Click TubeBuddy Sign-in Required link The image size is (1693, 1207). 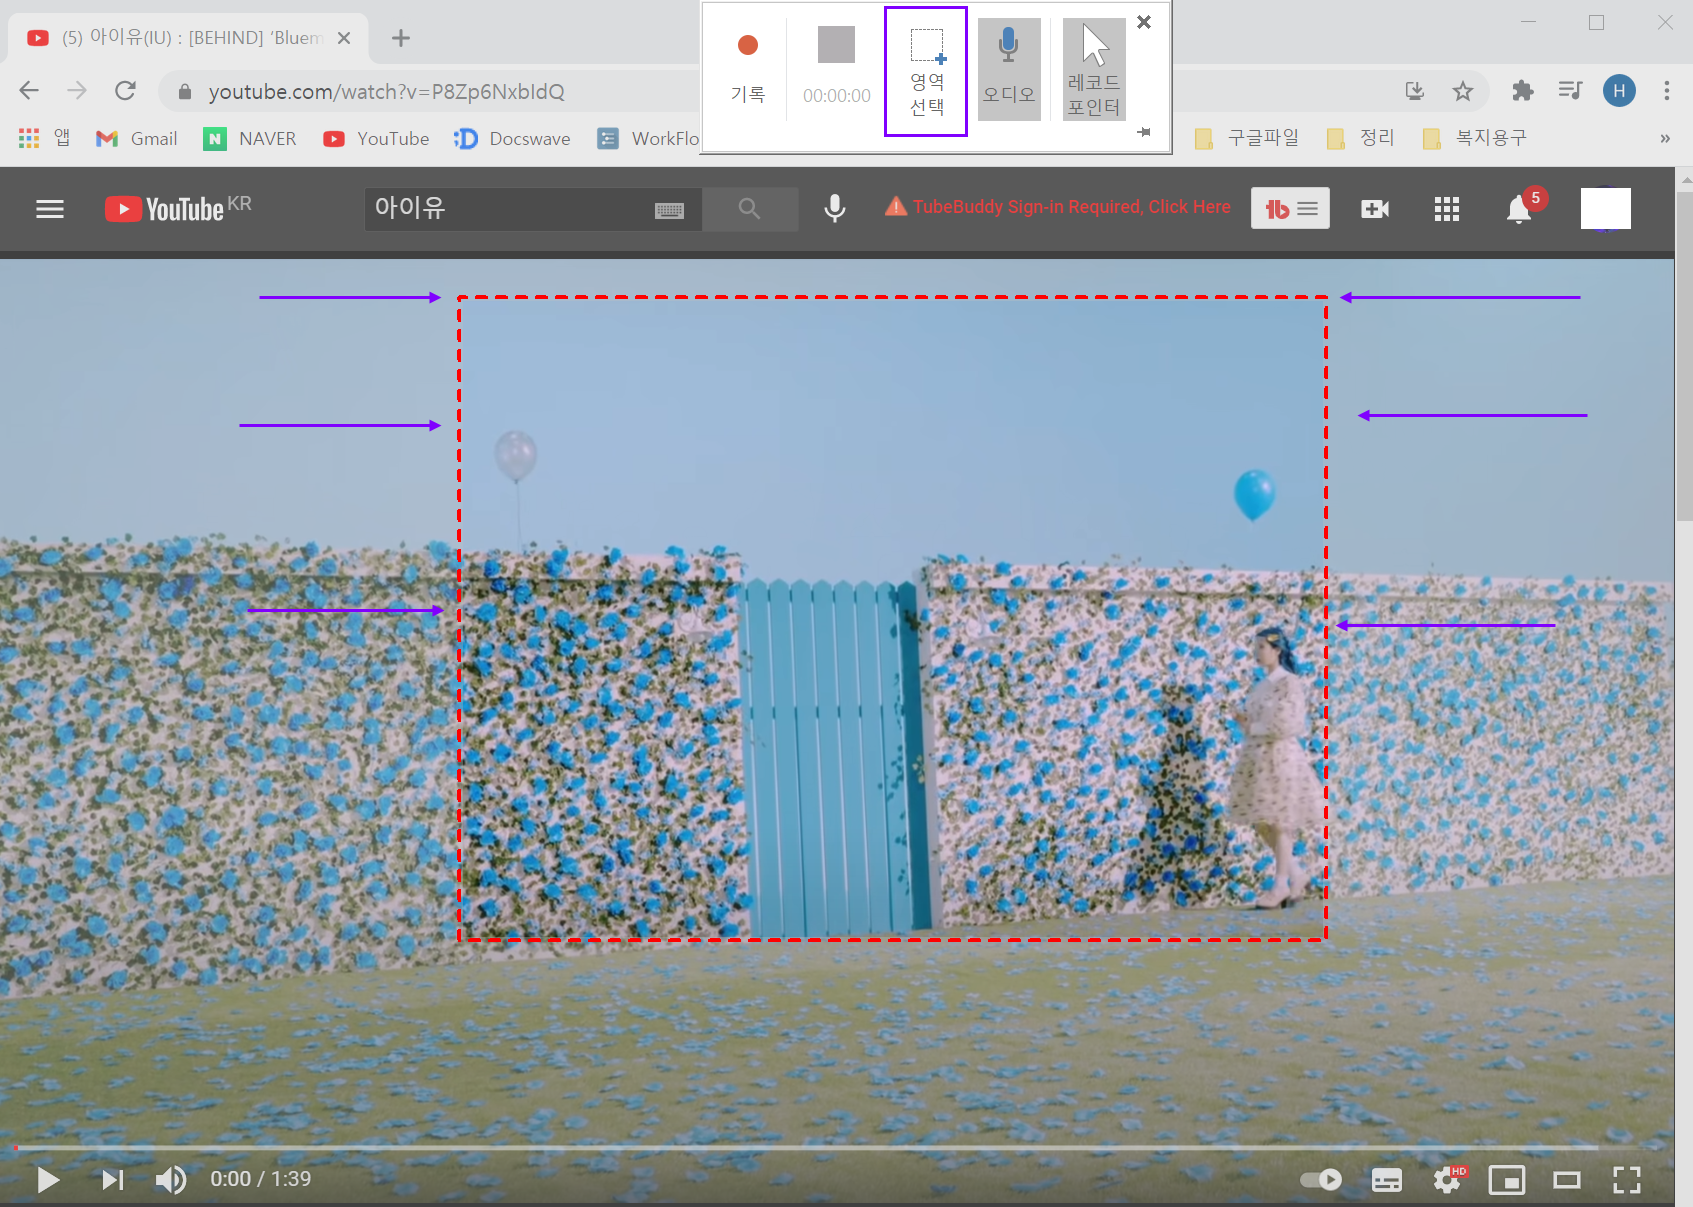[1058, 207]
